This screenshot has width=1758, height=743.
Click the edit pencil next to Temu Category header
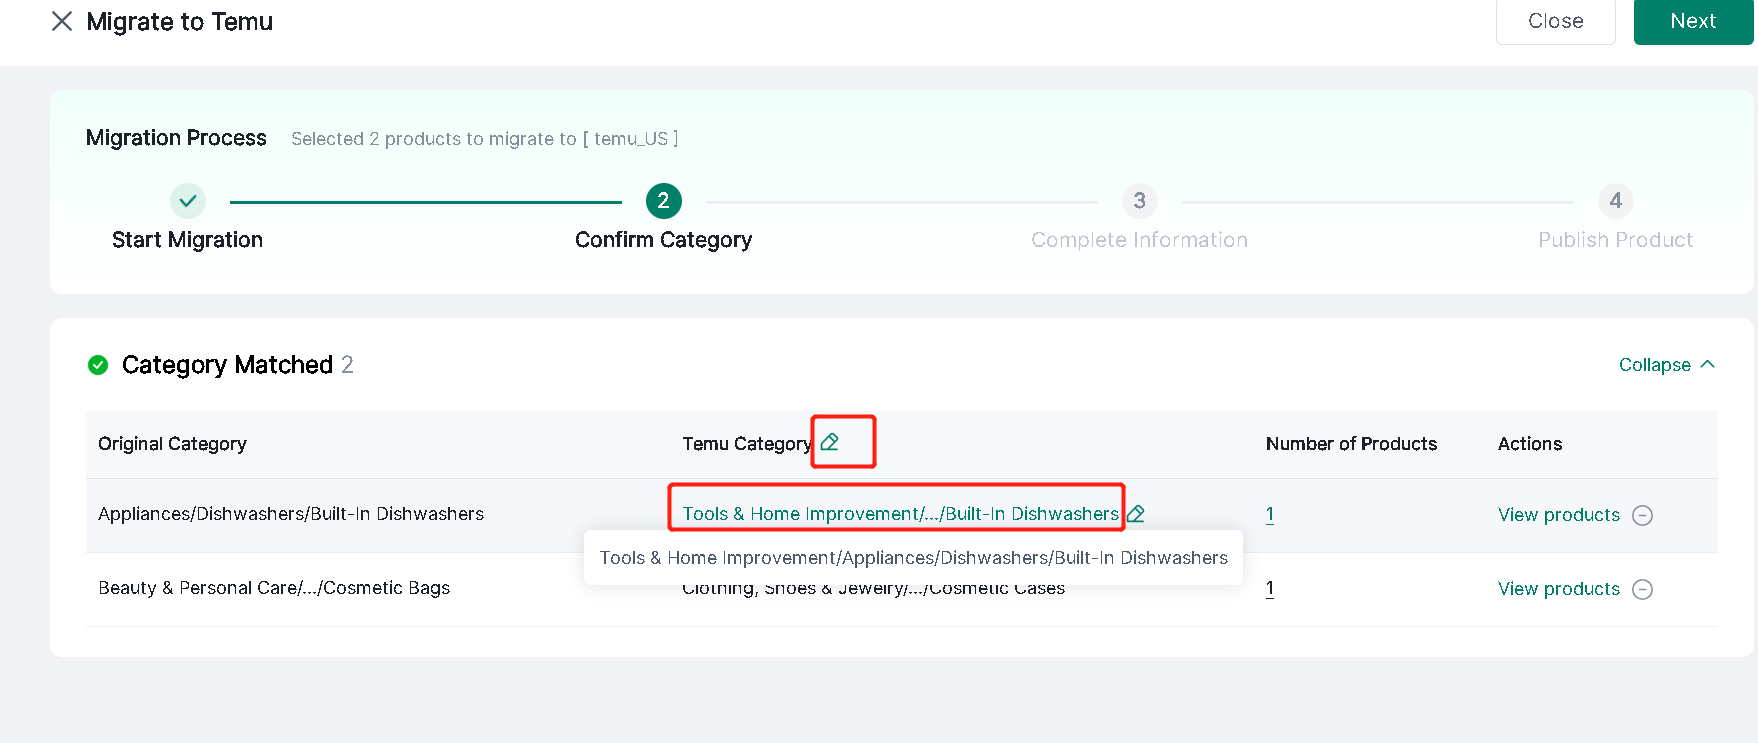[x=830, y=442]
